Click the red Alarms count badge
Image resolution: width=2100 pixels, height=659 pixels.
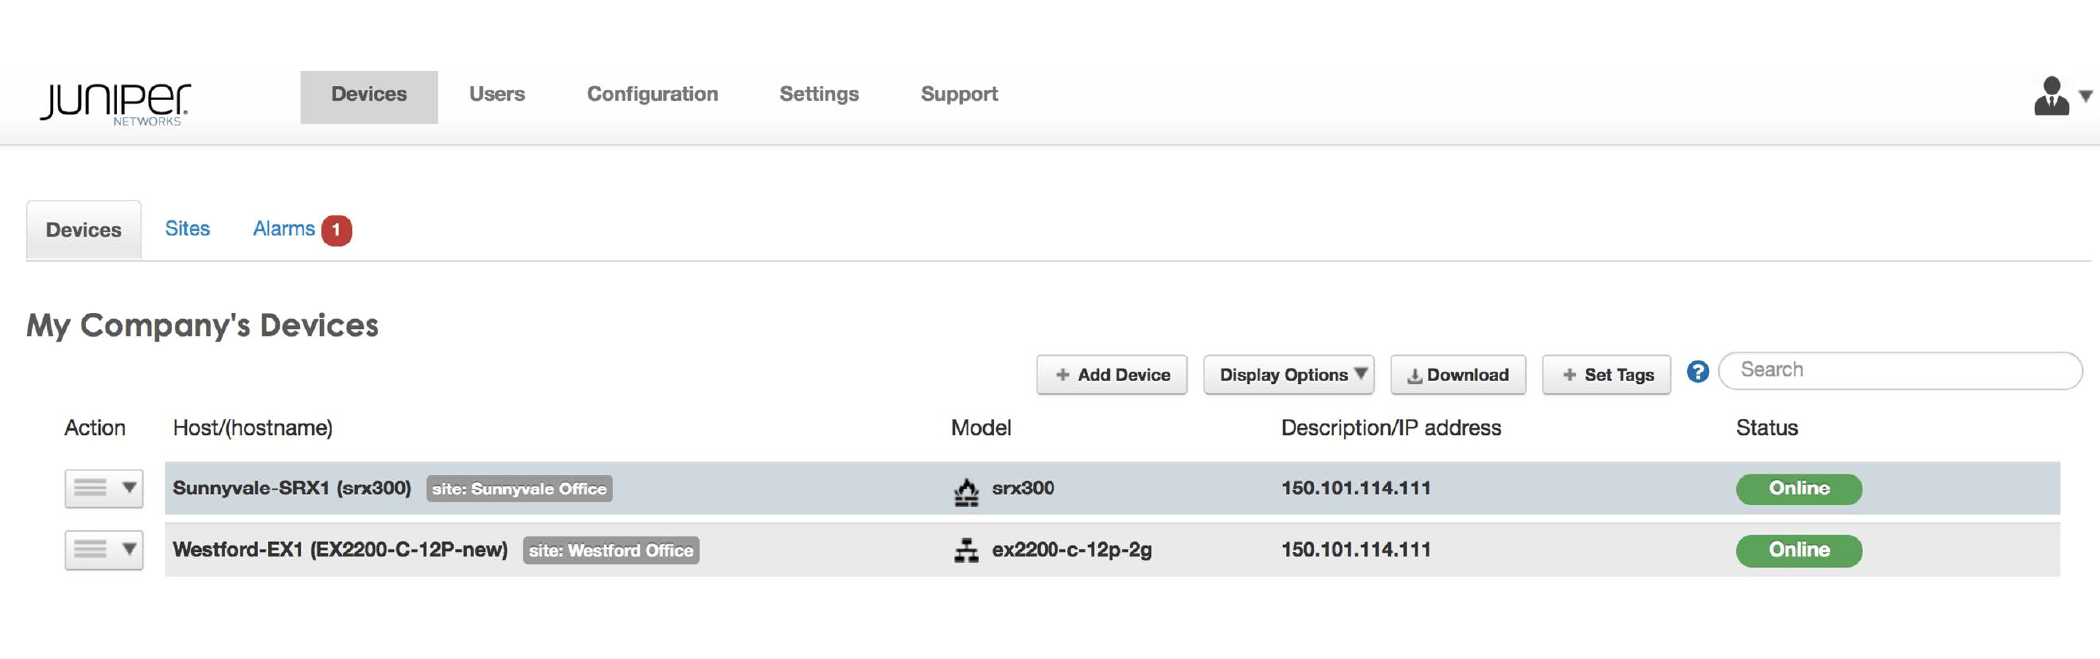click(x=337, y=230)
